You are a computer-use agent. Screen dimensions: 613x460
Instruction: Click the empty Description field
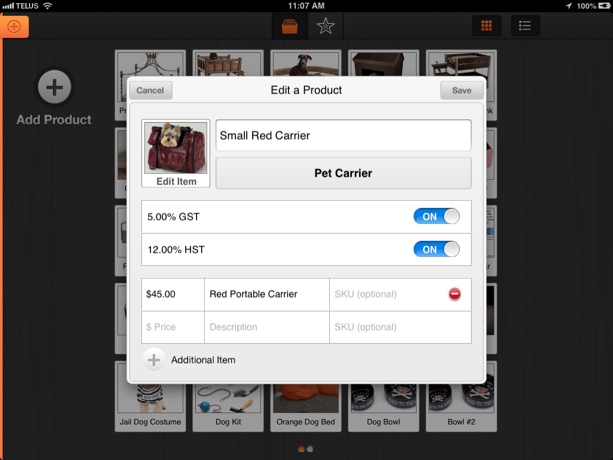pos(267,327)
